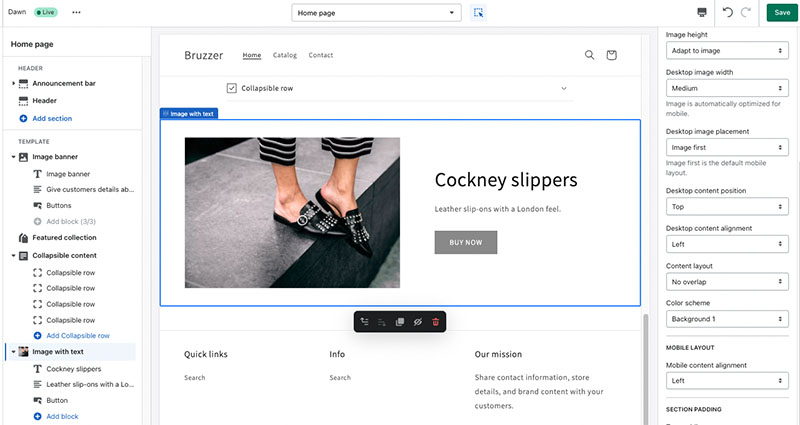
Task: Click the preview vertical scrollbar
Action: point(646,369)
